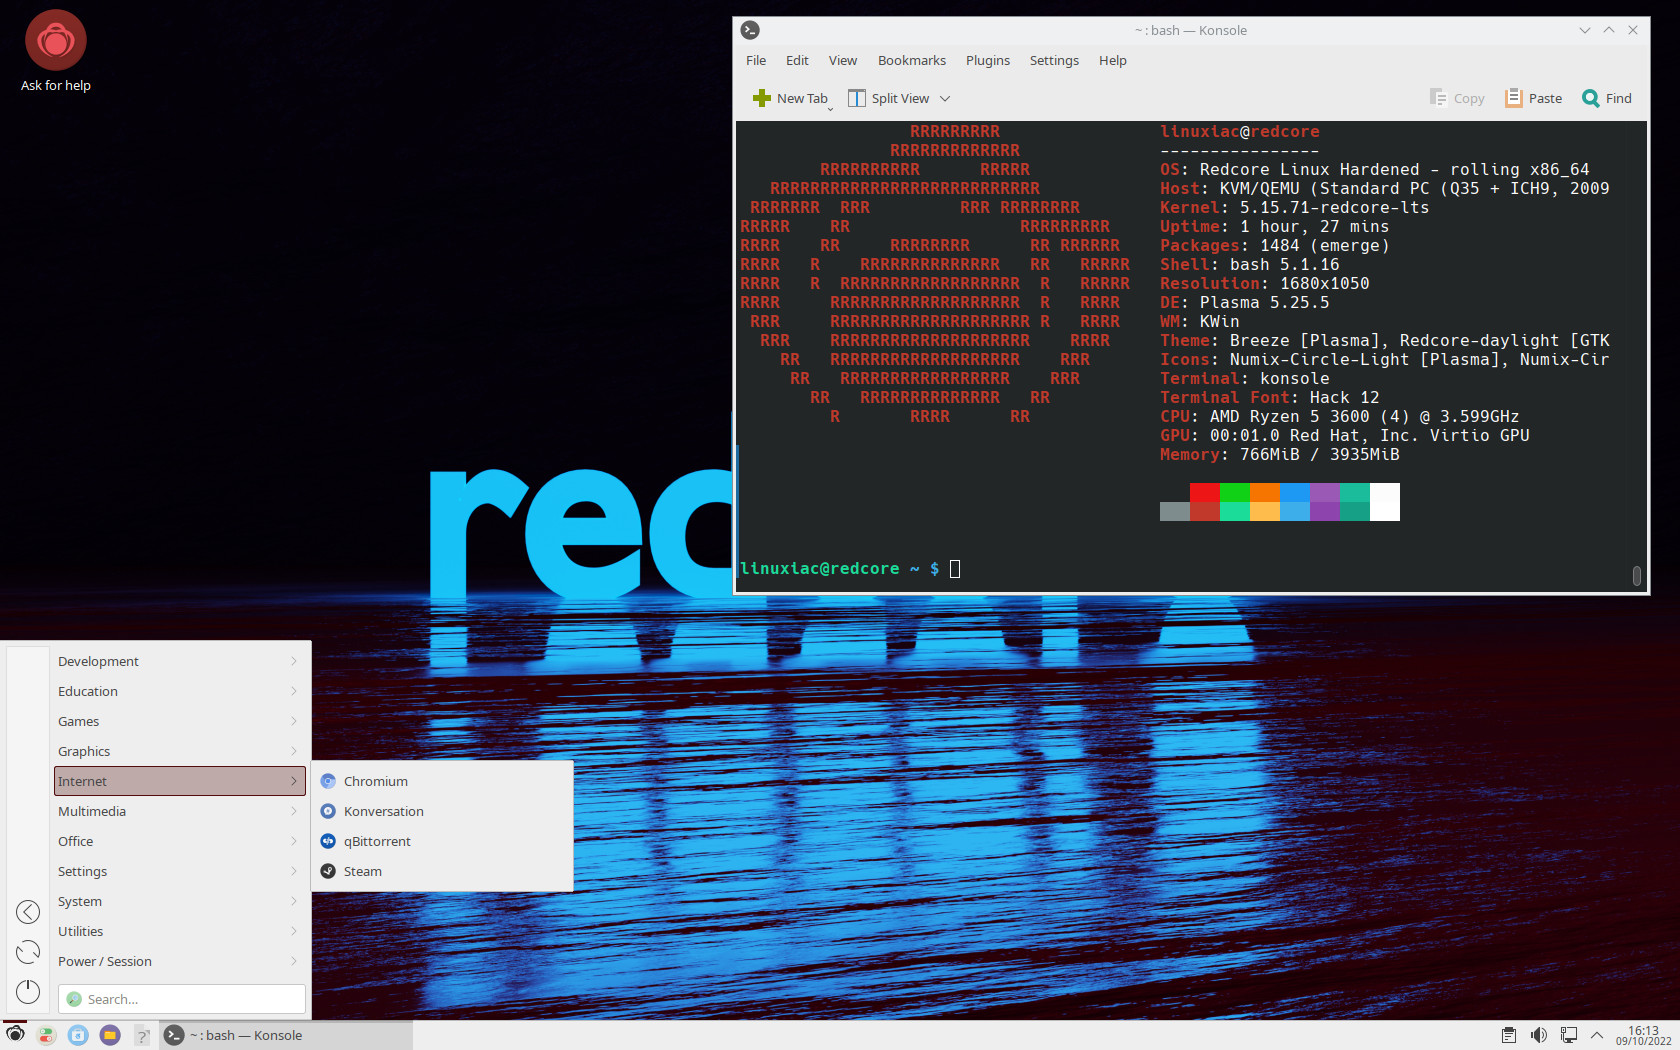Open the View menu in Konsole

[x=843, y=60]
